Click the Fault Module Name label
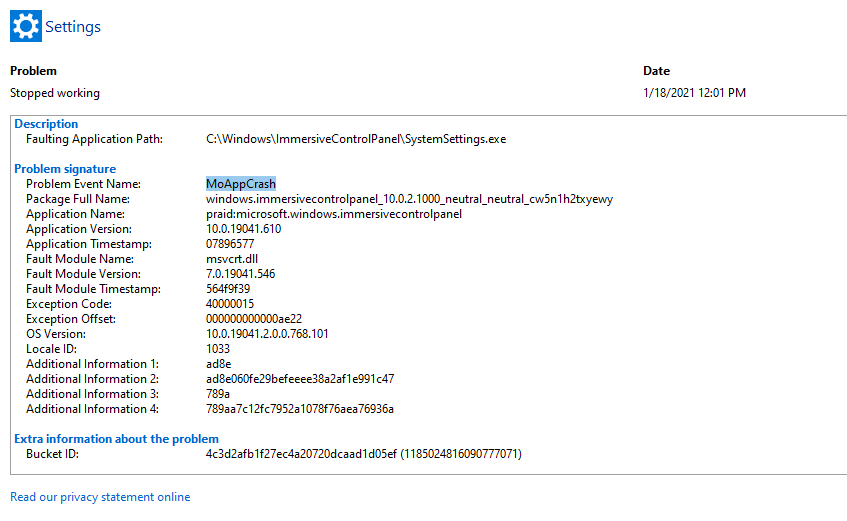Screen dimensions: 847x521 pyautogui.click(x=80, y=259)
